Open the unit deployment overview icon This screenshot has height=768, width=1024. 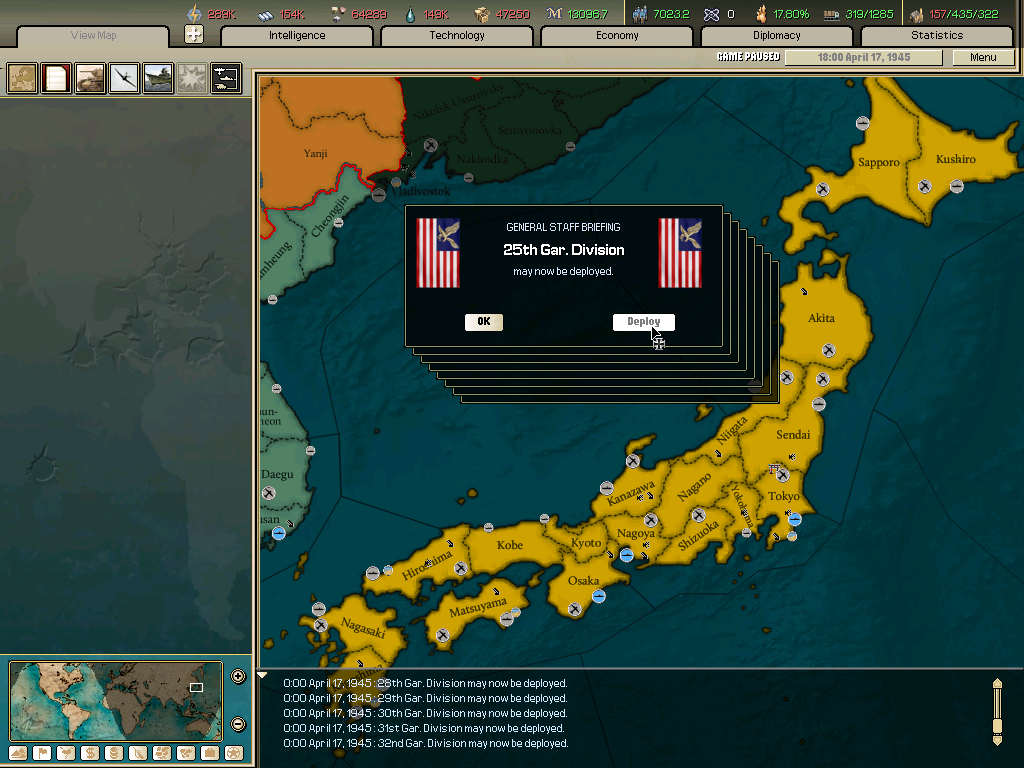225,78
